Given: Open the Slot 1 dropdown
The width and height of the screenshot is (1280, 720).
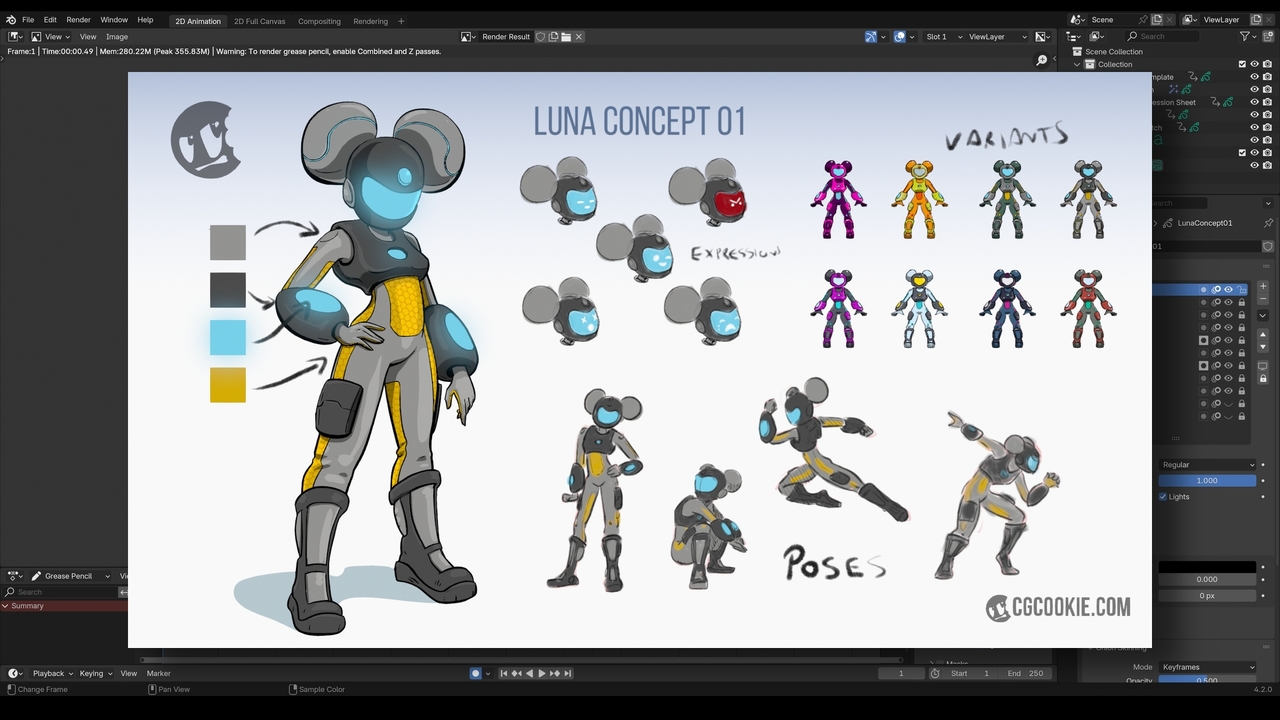Looking at the screenshot, I should 942,37.
